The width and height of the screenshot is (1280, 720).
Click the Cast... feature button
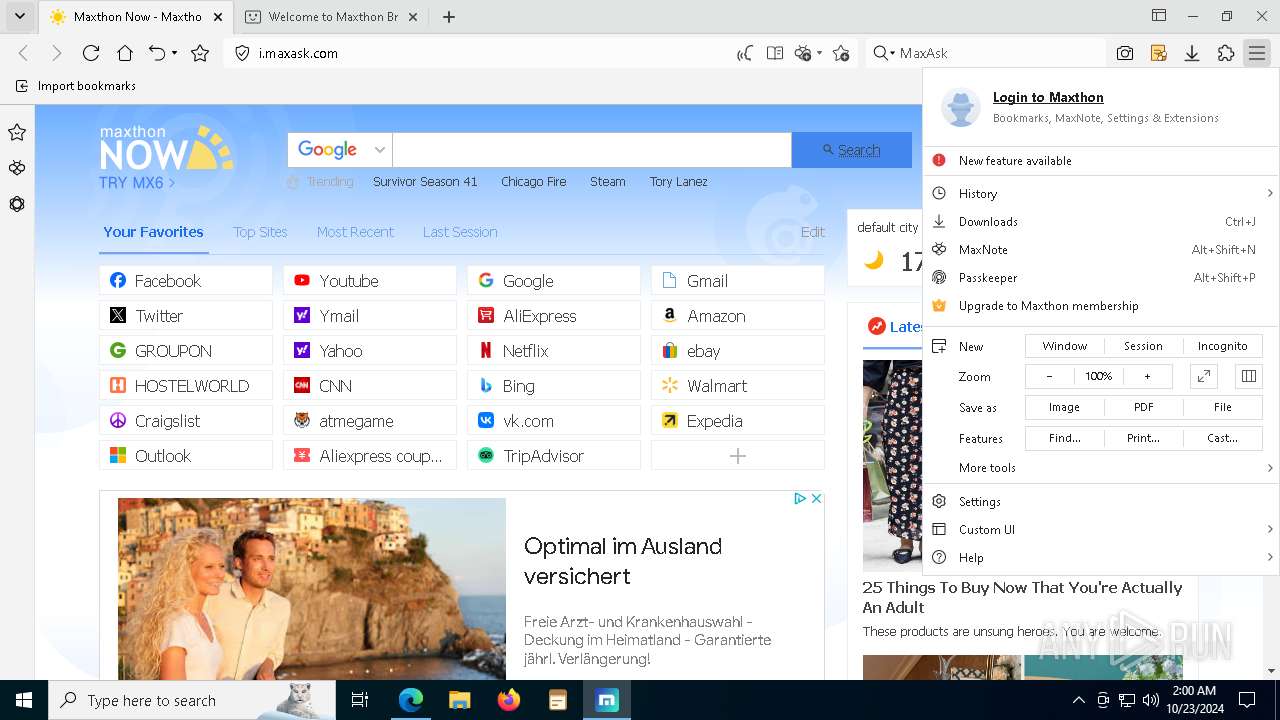click(x=1222, y=438)
